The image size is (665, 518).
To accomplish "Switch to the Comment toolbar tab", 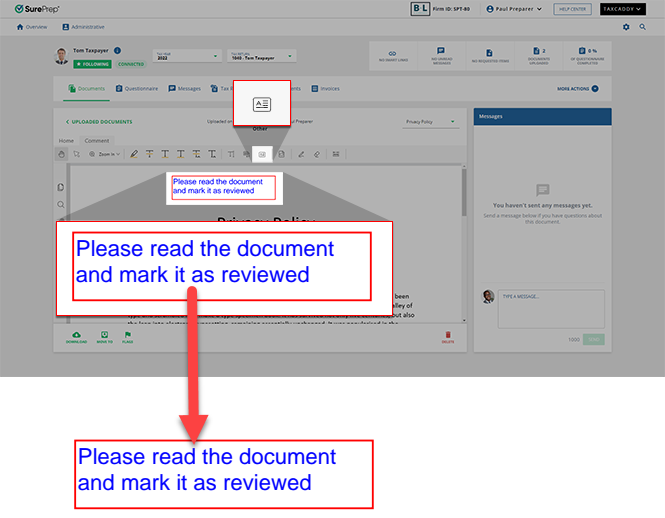I will [97, 140].
